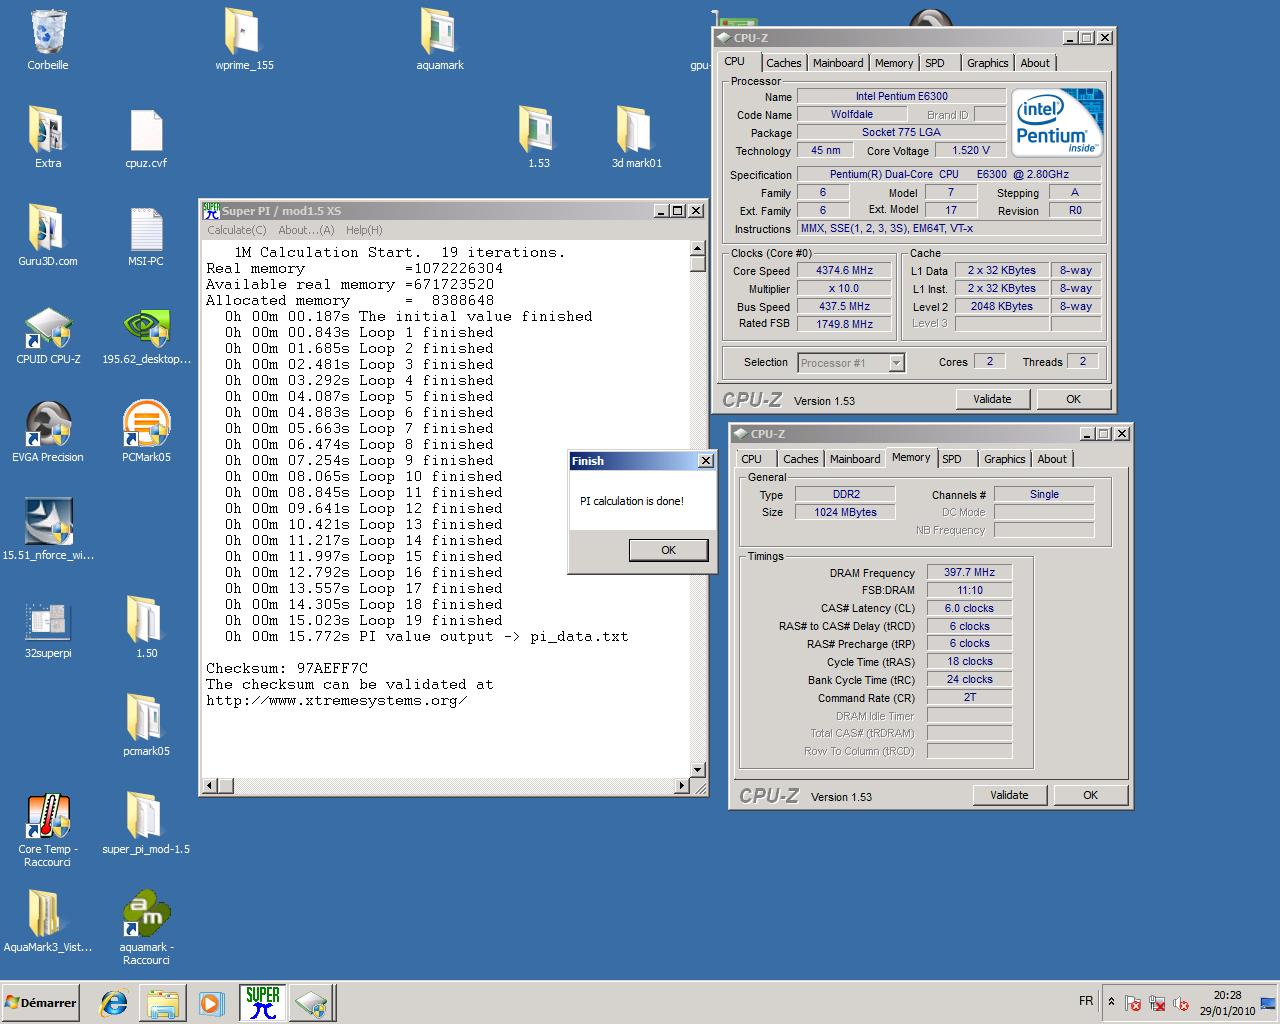
Task: Open the Corbeille recycle bin icon
Action: point(48,32)
